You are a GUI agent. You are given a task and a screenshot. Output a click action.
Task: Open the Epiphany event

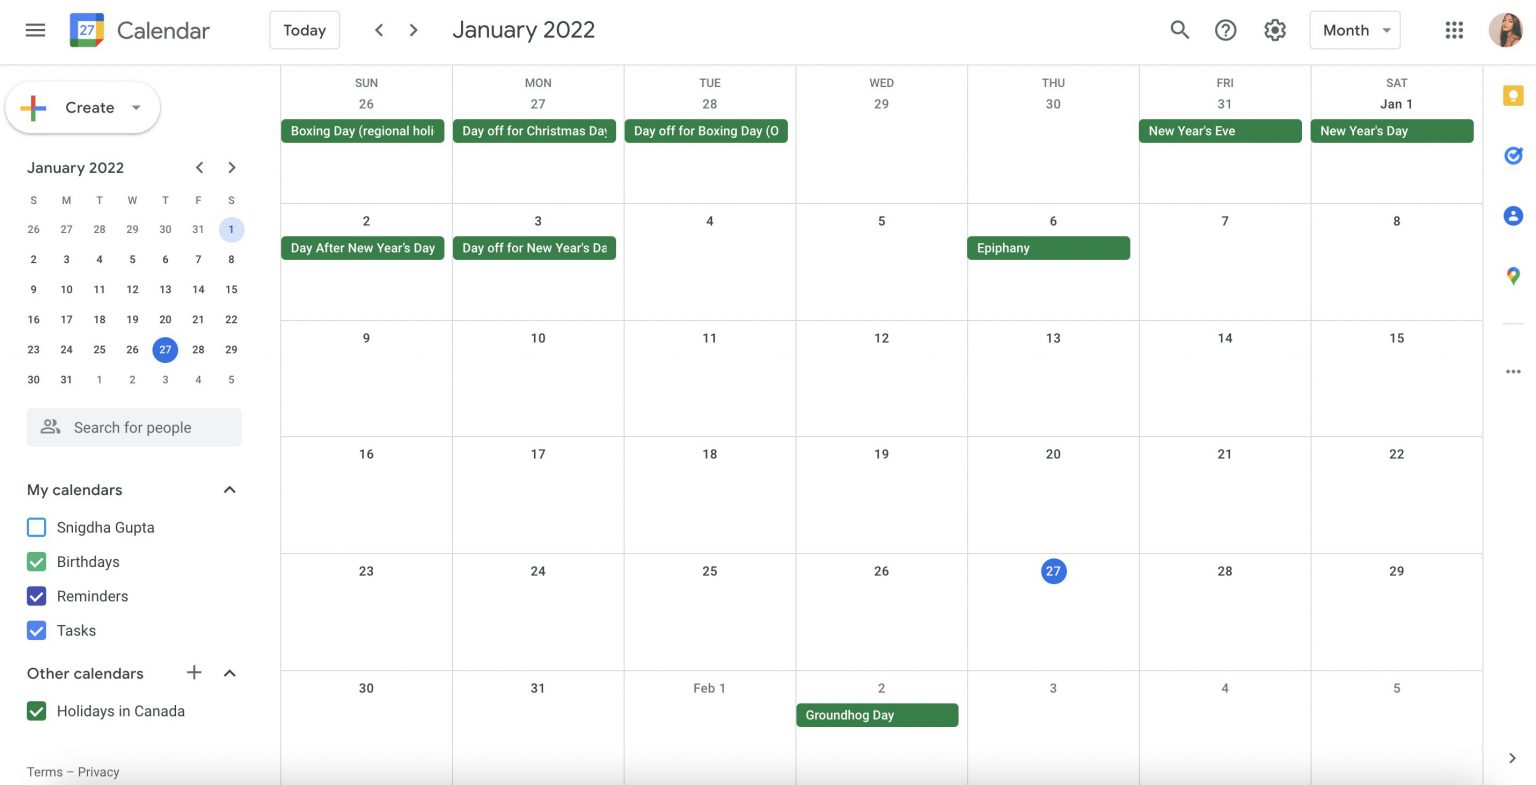tap(1048, 248)
